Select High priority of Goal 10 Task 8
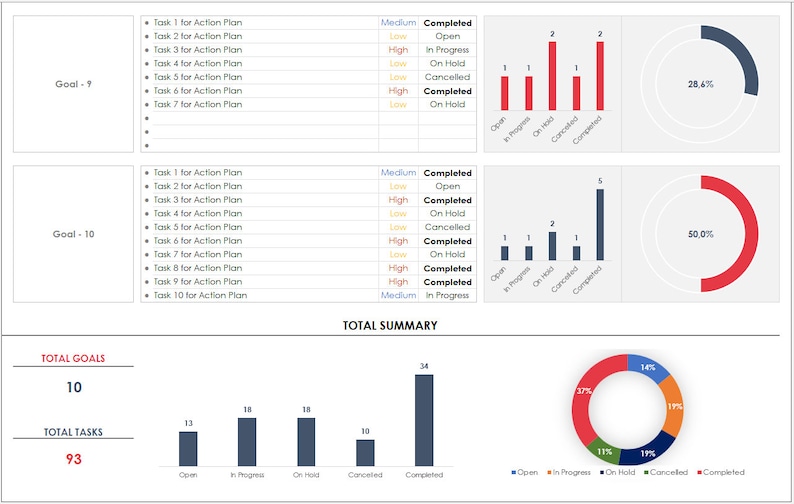 coord(399,268)
